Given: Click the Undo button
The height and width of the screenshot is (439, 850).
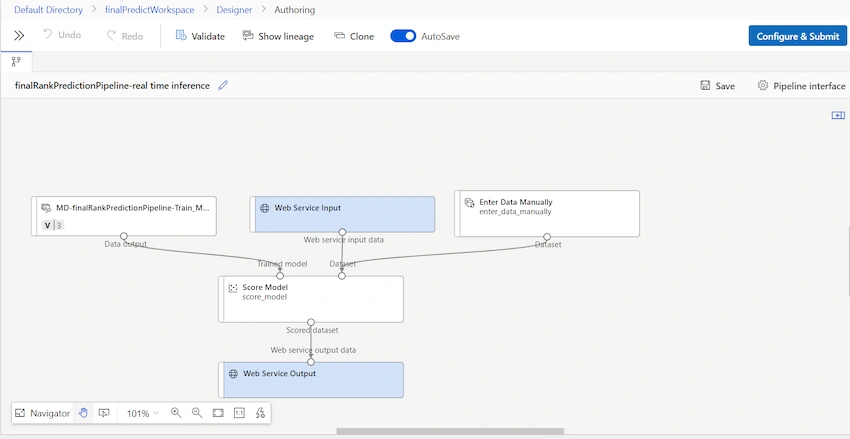Looking at the screenshot, I should point(62,35).
